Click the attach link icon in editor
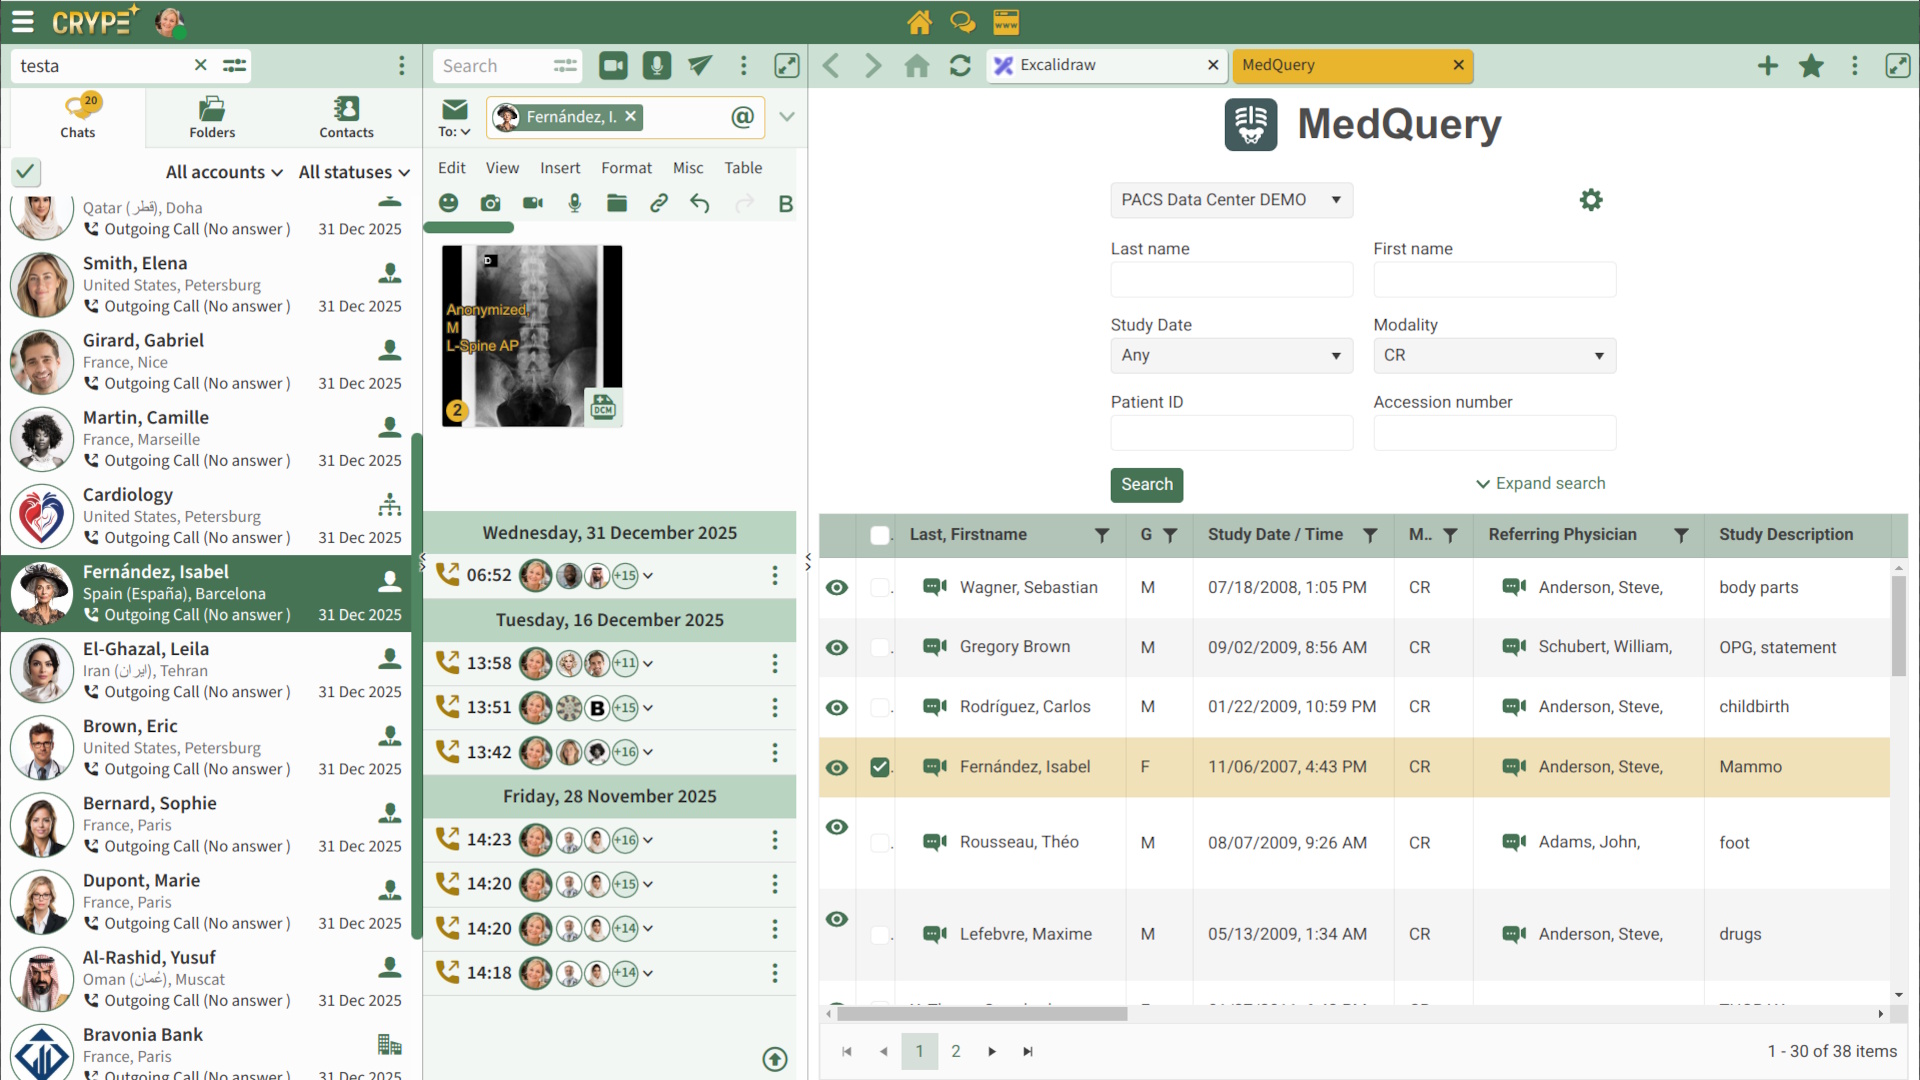Screen dimensions: 1920x1080 658,204
